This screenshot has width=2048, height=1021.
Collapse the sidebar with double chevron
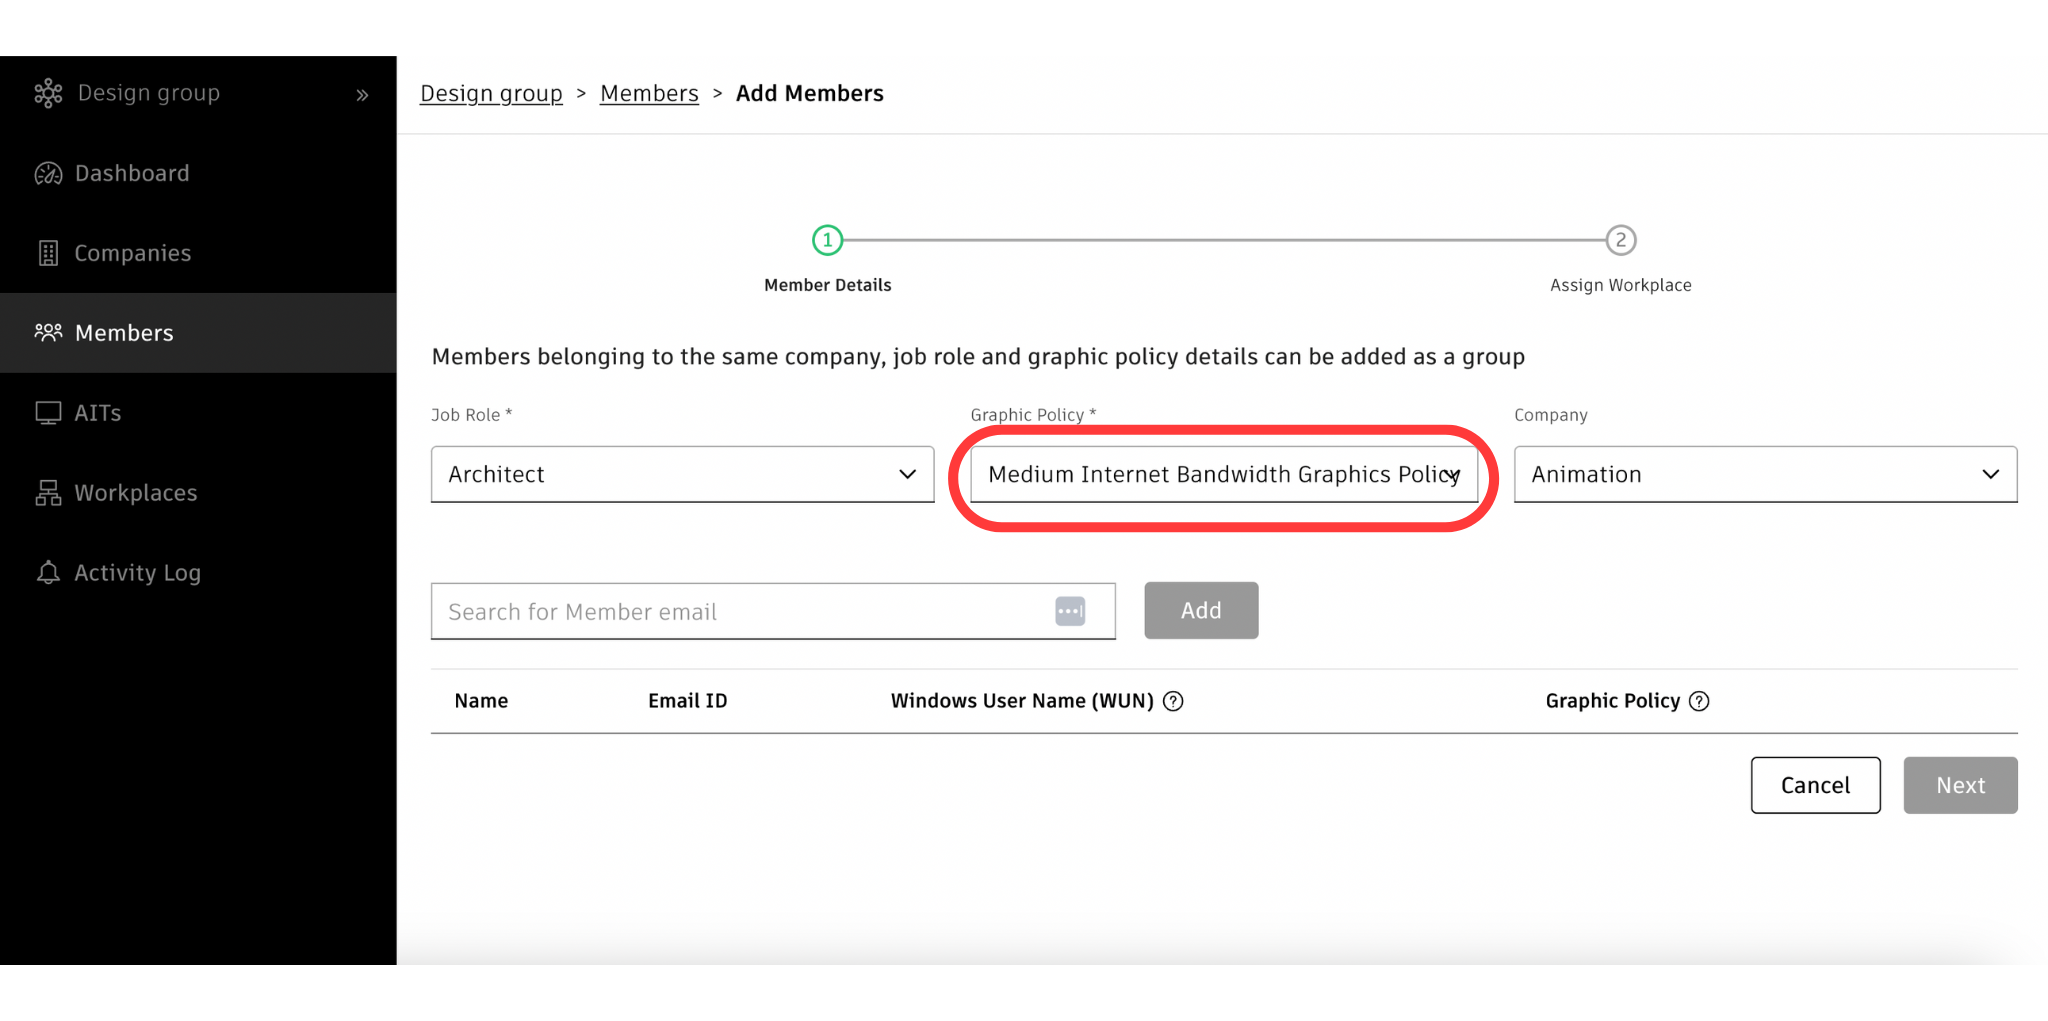click(x=362, y=95)
